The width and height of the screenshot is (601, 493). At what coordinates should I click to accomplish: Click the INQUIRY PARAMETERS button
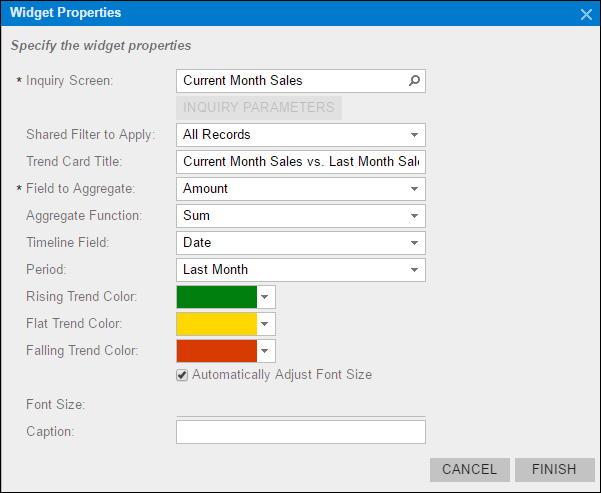click(x=259, y=108)
